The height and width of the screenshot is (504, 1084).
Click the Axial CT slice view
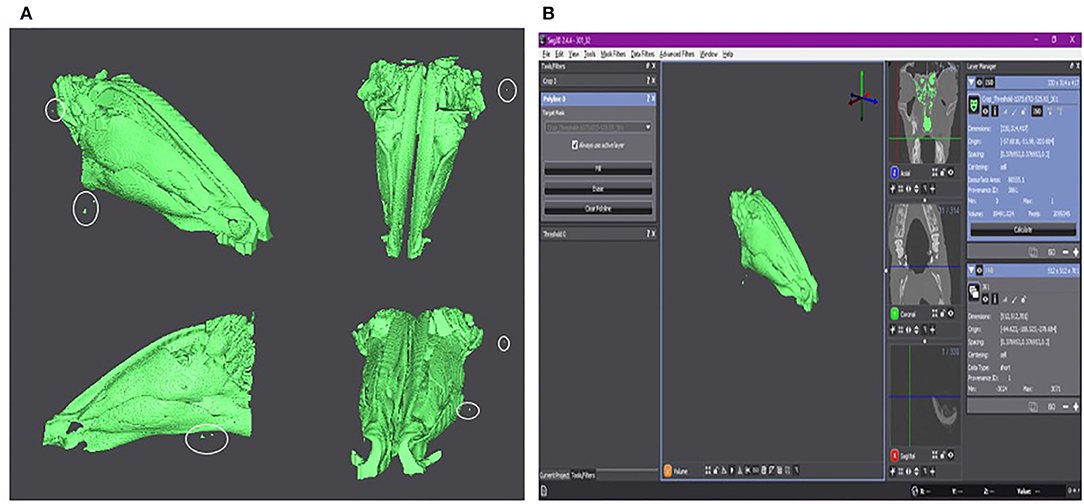(x=924, y=112)
